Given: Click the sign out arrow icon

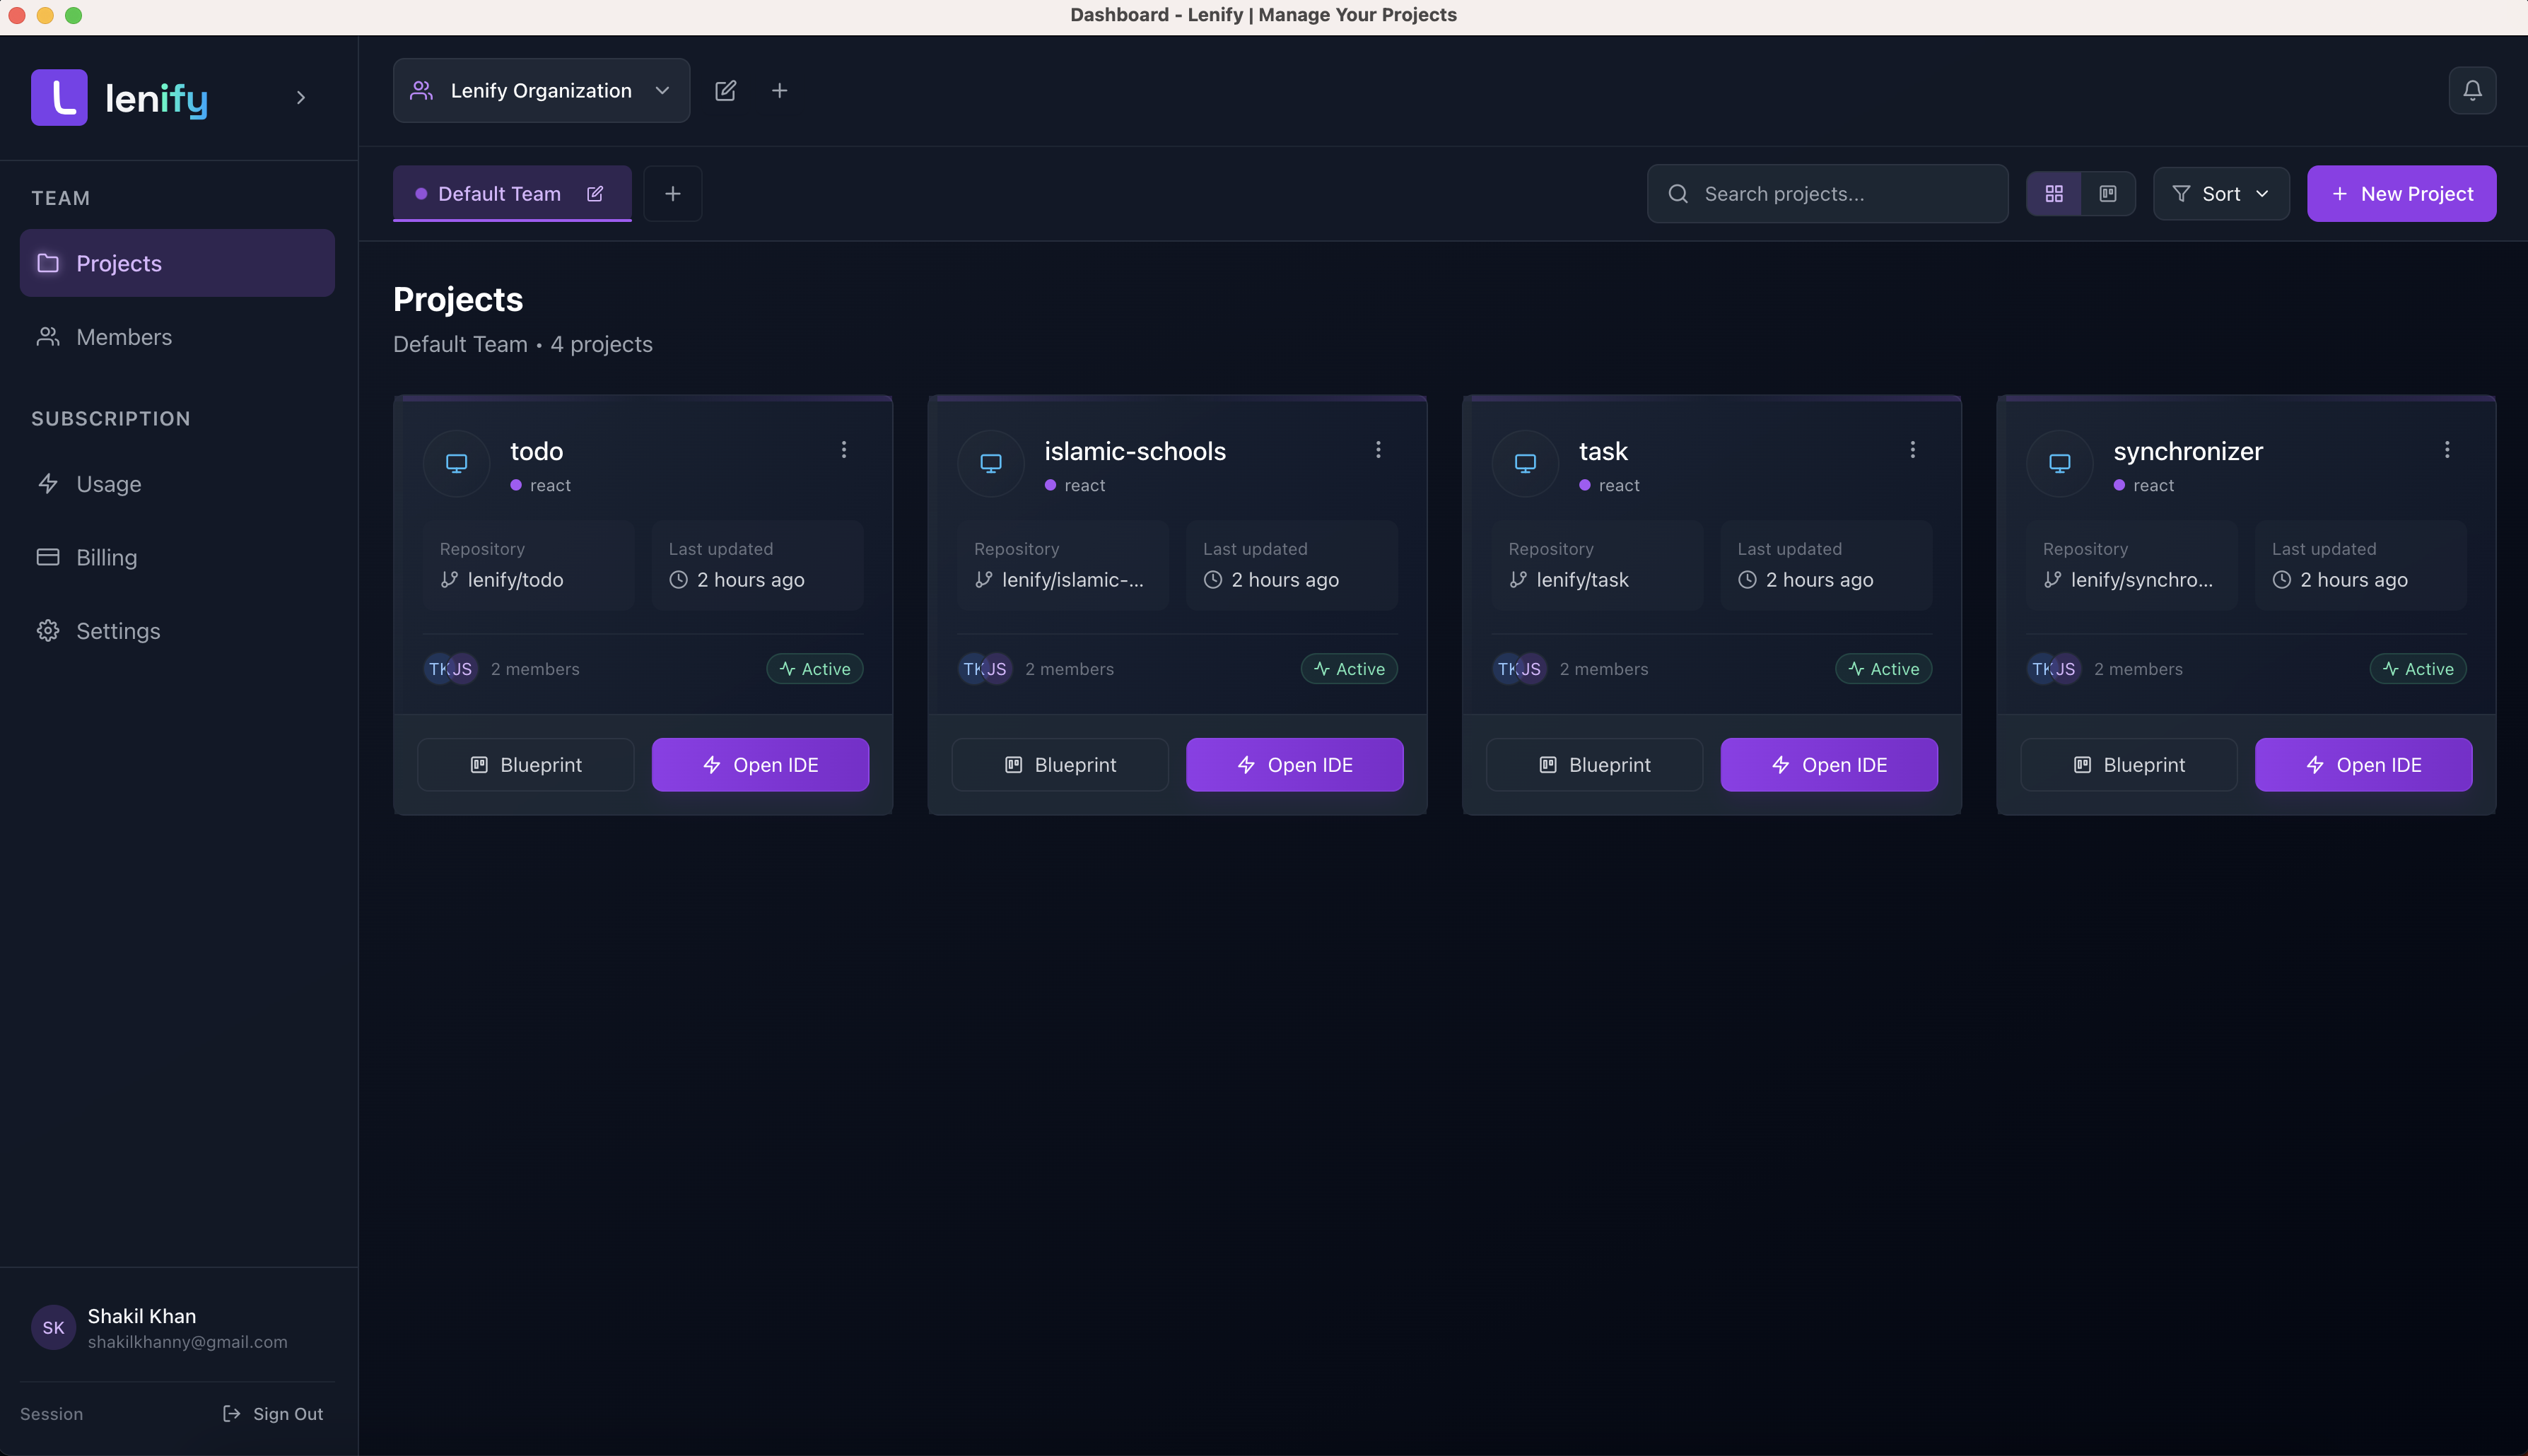Looking at the screenshot, I should (232, 1413).
